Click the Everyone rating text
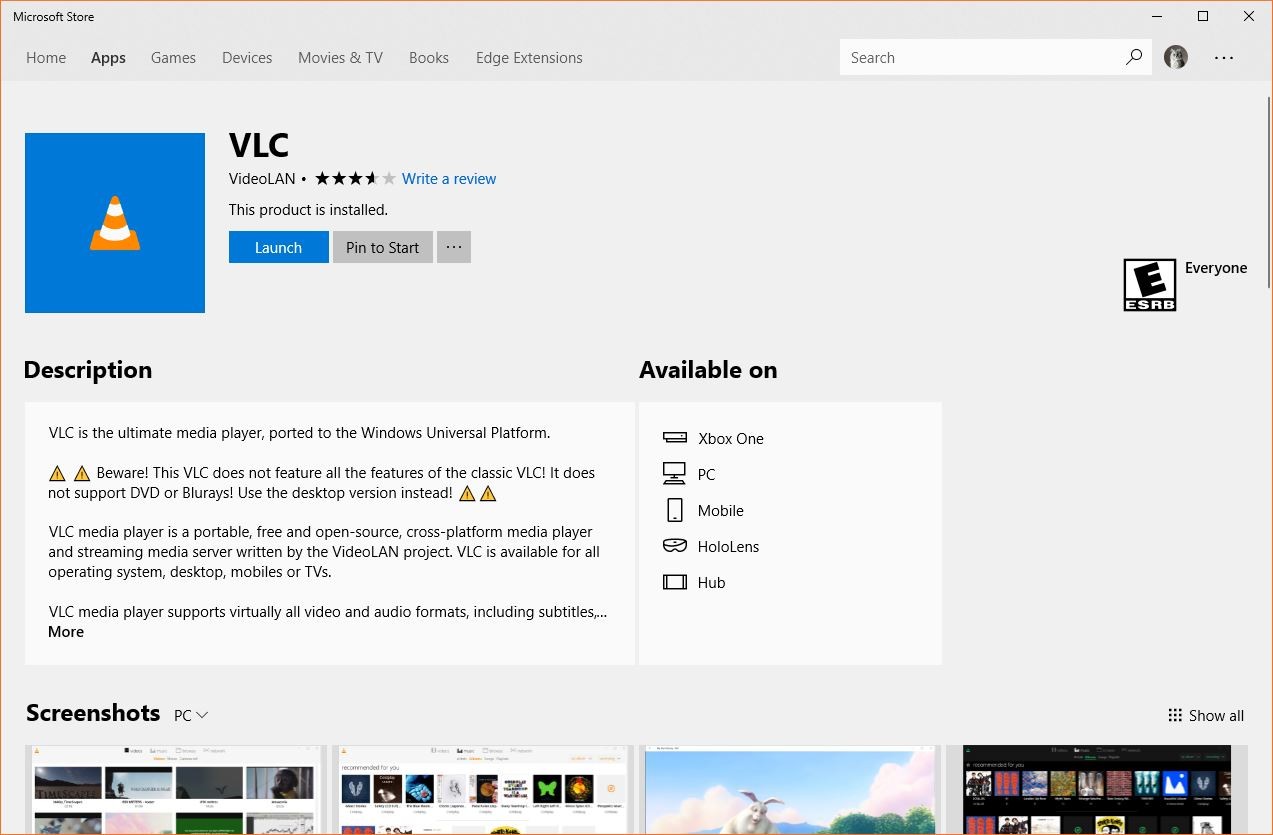1273x835 pixels. (1216, 268)
